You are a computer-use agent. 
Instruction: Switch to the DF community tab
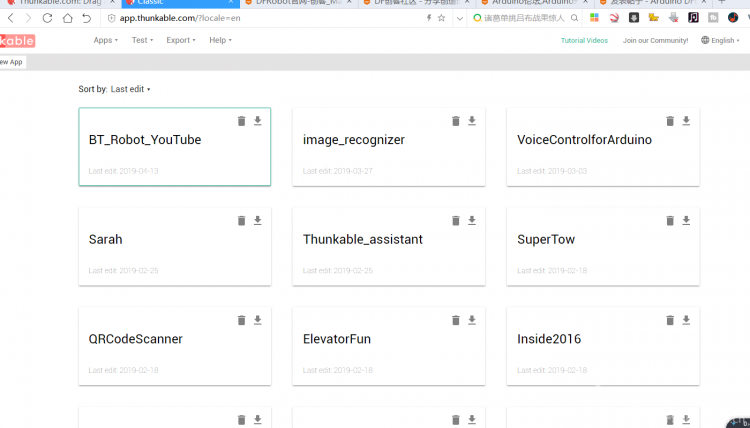pyautogui.click(x=417, y=2)
